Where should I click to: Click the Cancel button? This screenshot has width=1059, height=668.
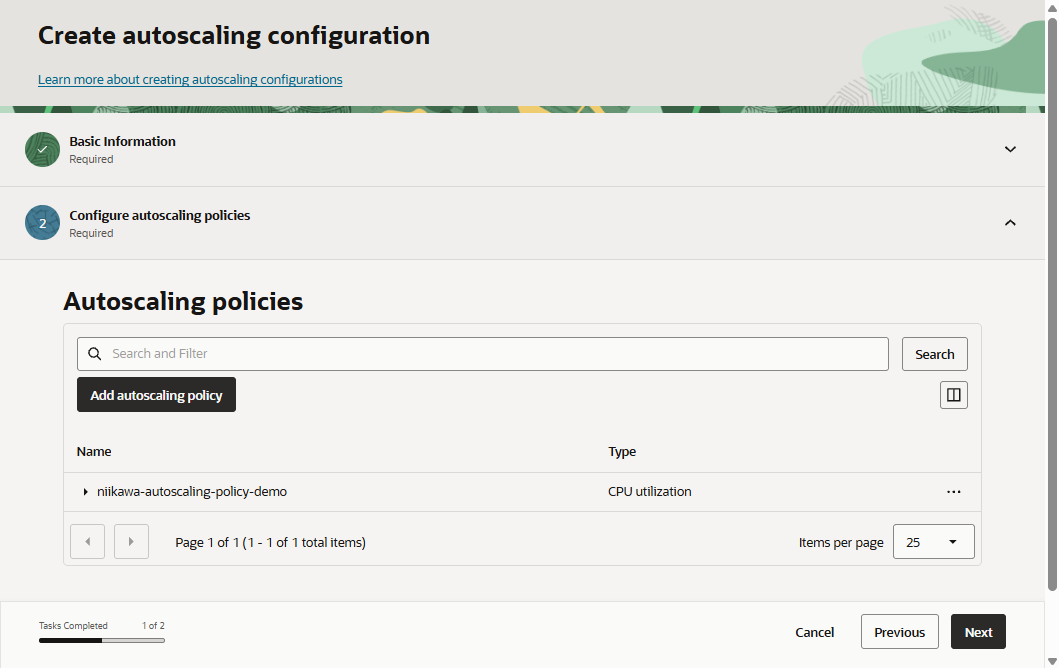pyautogui.click(x=814, y=632)
